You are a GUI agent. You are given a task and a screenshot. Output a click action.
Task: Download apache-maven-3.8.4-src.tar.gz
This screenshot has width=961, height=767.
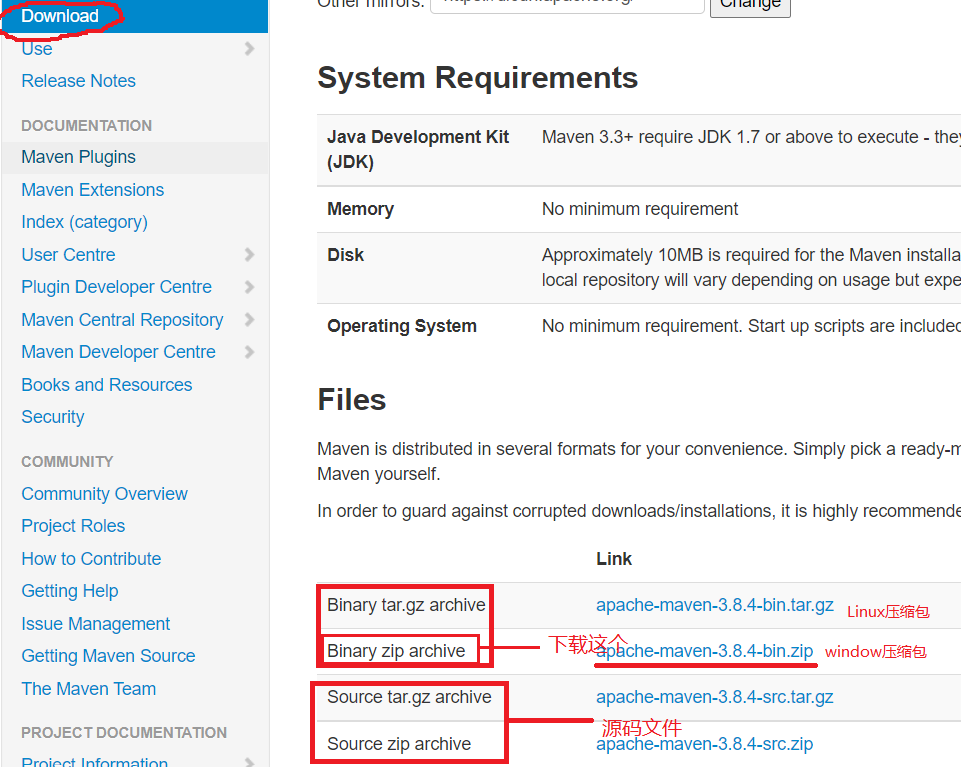click(715, 697)
